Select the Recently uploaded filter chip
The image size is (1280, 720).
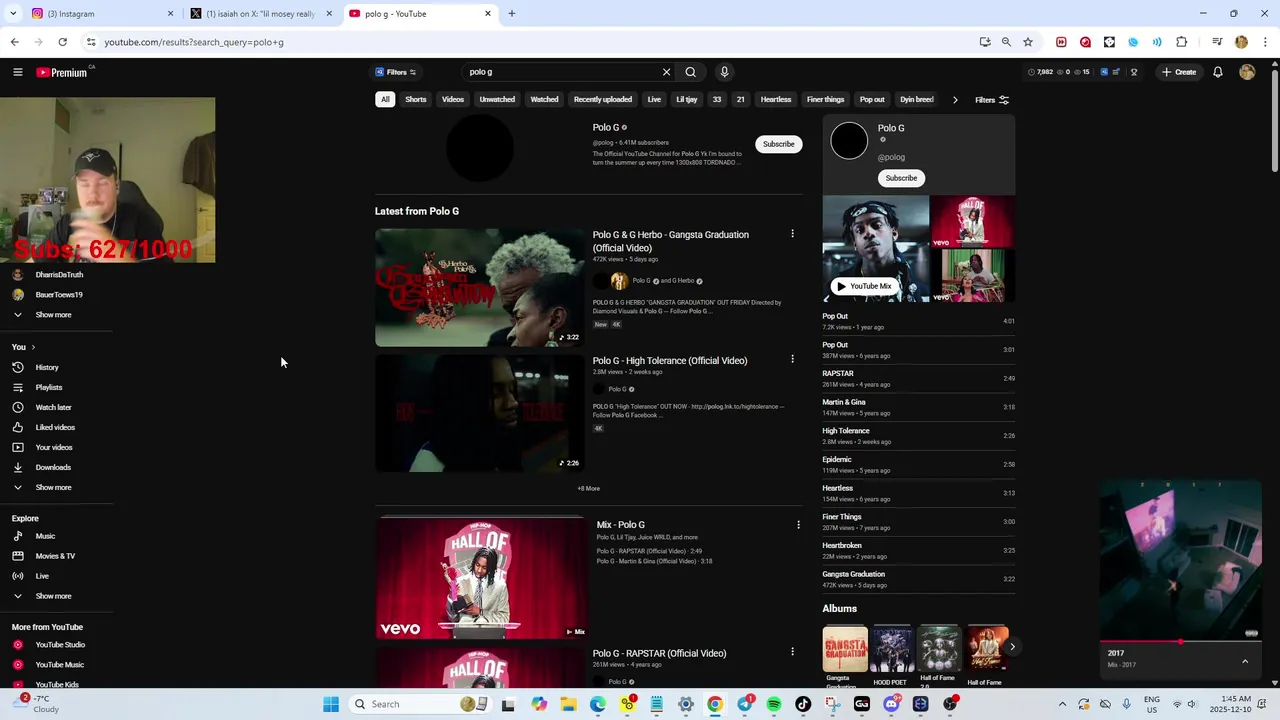click(603, 100)
